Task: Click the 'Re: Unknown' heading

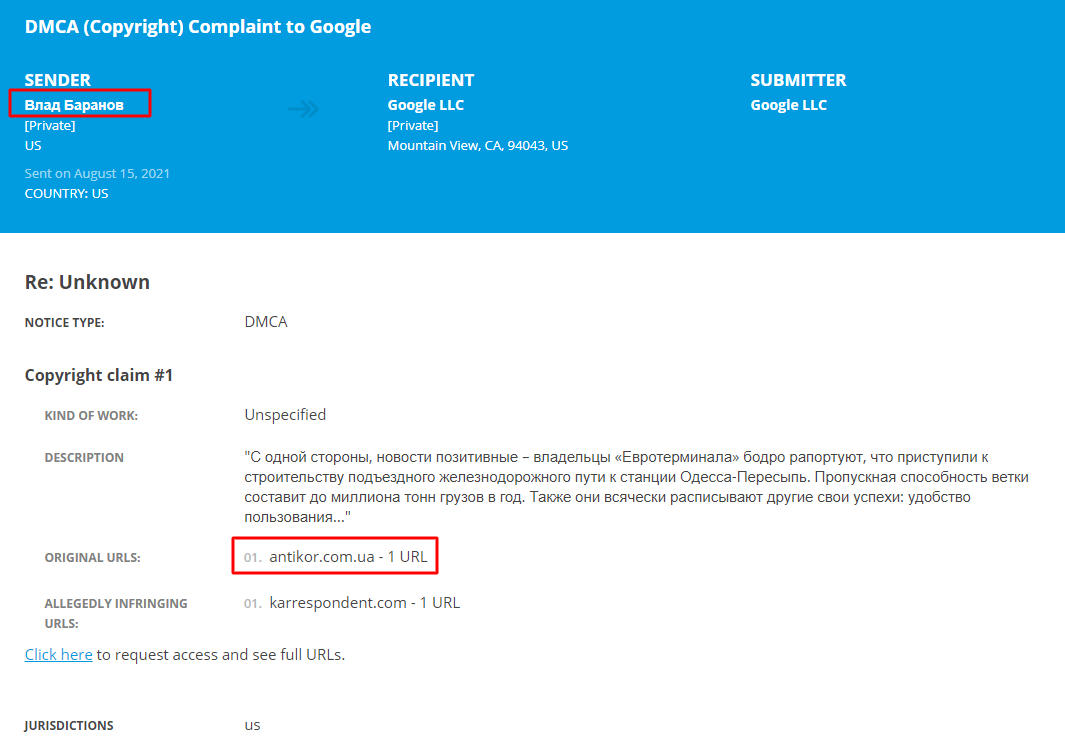Action: [x=87, y=282]
